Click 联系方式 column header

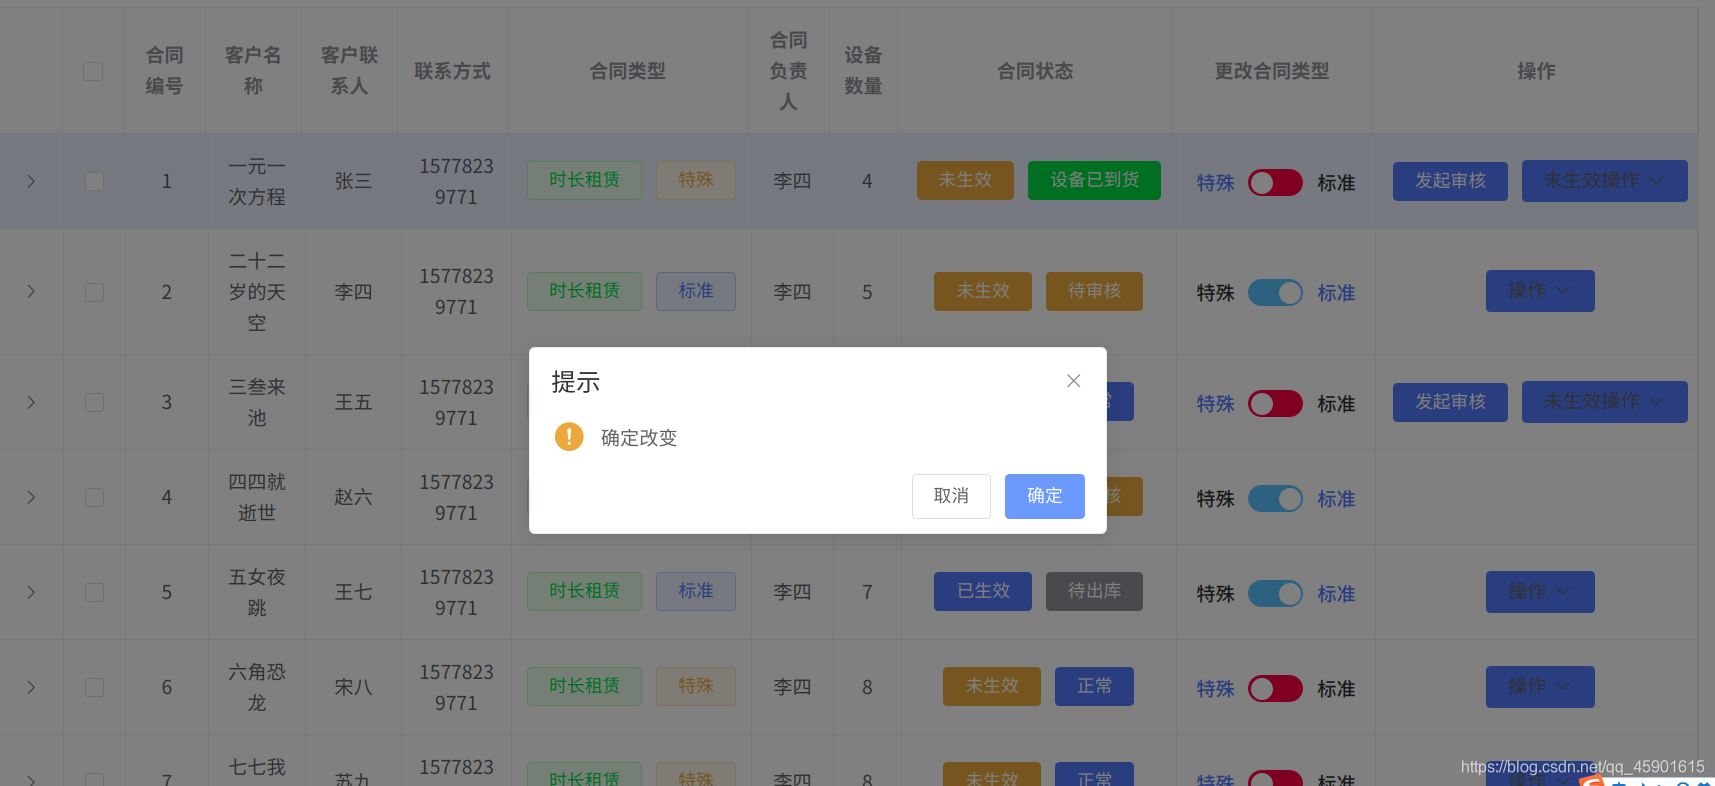pos(452,71)
